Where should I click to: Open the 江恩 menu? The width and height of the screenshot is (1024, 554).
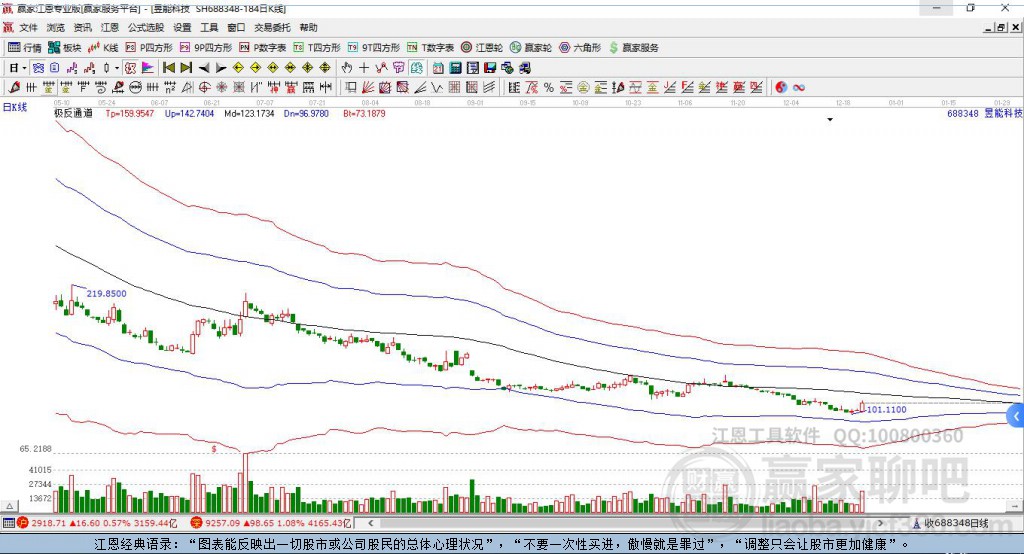click(x=110, y=27)
